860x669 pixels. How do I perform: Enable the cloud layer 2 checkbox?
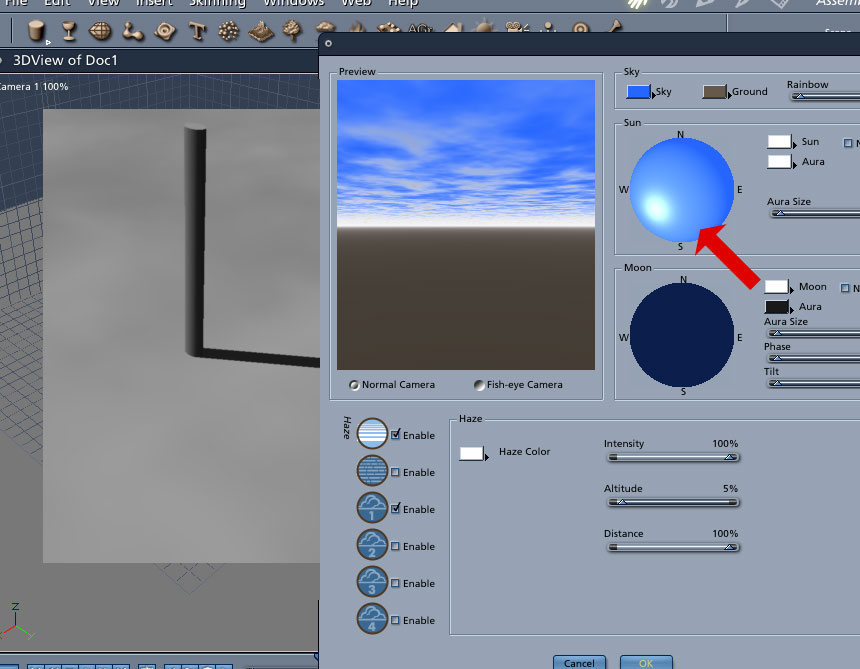pos(395,546)
